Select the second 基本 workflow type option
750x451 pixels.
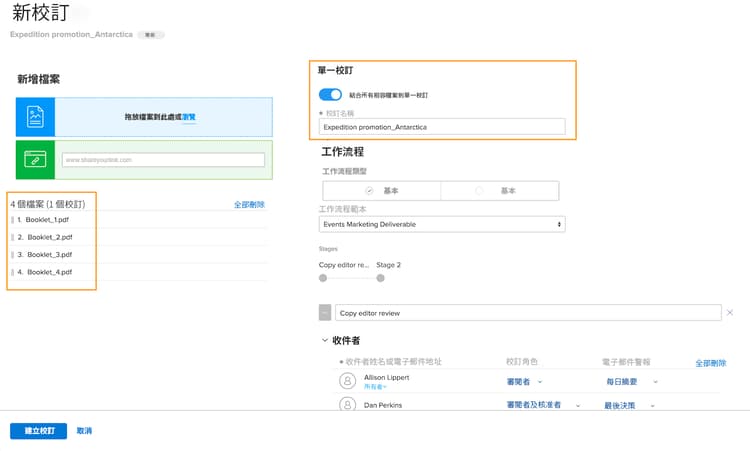(x=499, y=191)
